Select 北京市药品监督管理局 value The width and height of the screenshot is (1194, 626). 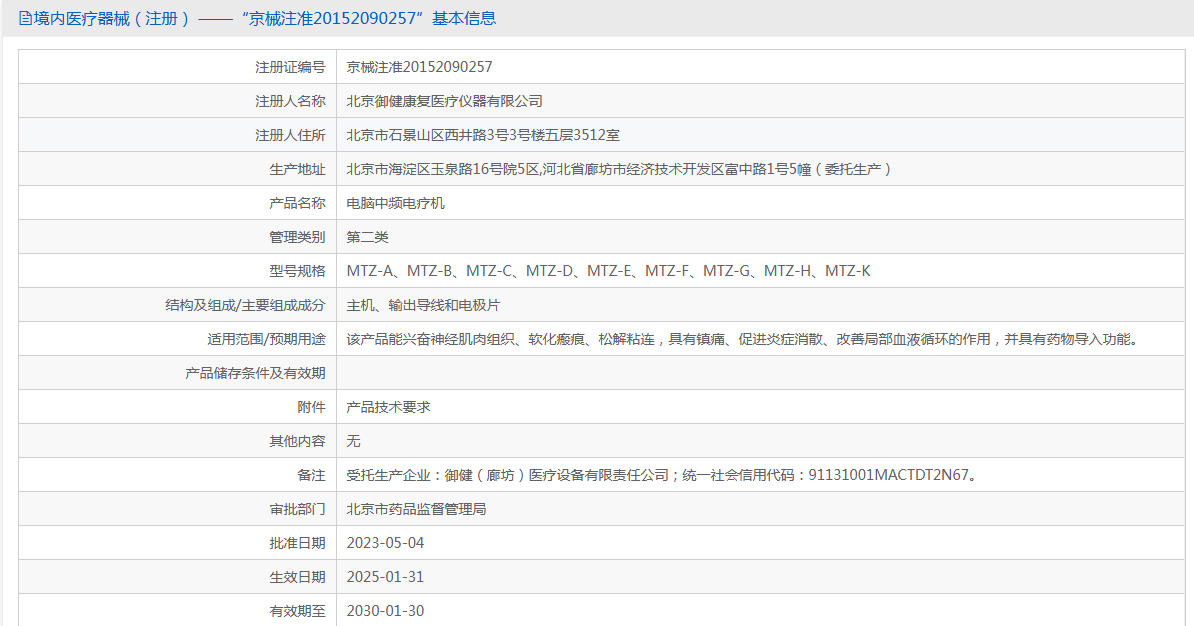click(x=417, y=509)
